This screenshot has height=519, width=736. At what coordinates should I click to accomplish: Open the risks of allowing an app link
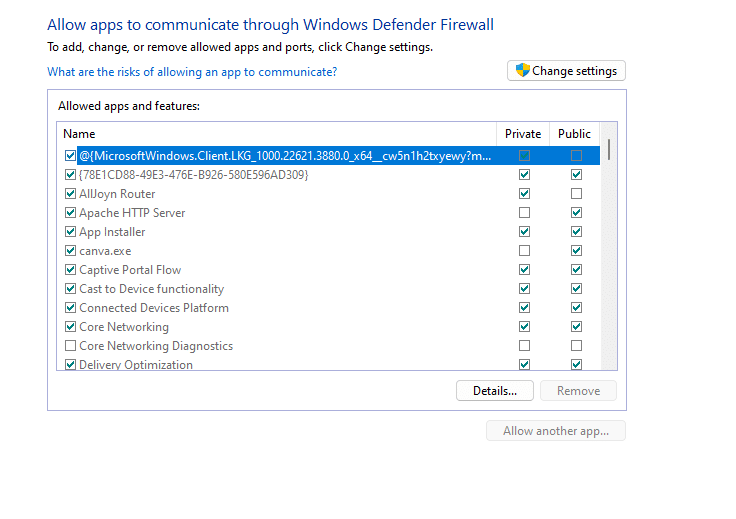192,72
